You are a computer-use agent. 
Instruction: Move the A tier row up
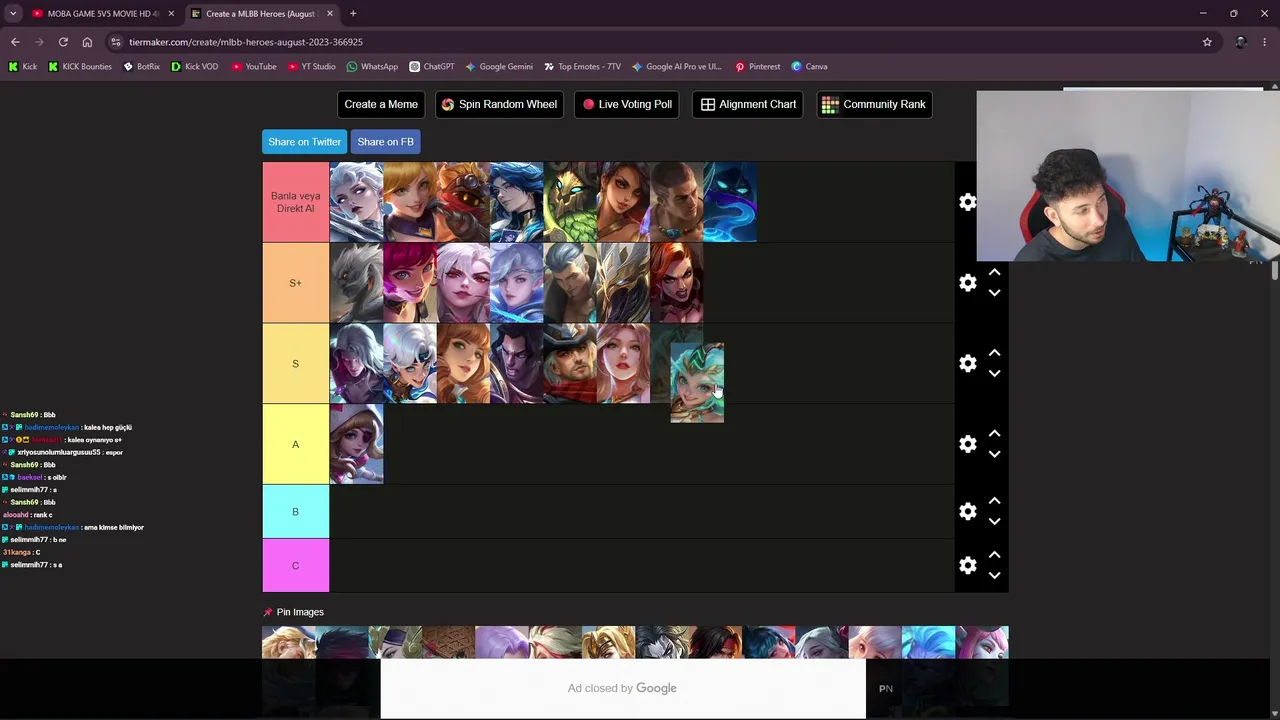(994, 434)
